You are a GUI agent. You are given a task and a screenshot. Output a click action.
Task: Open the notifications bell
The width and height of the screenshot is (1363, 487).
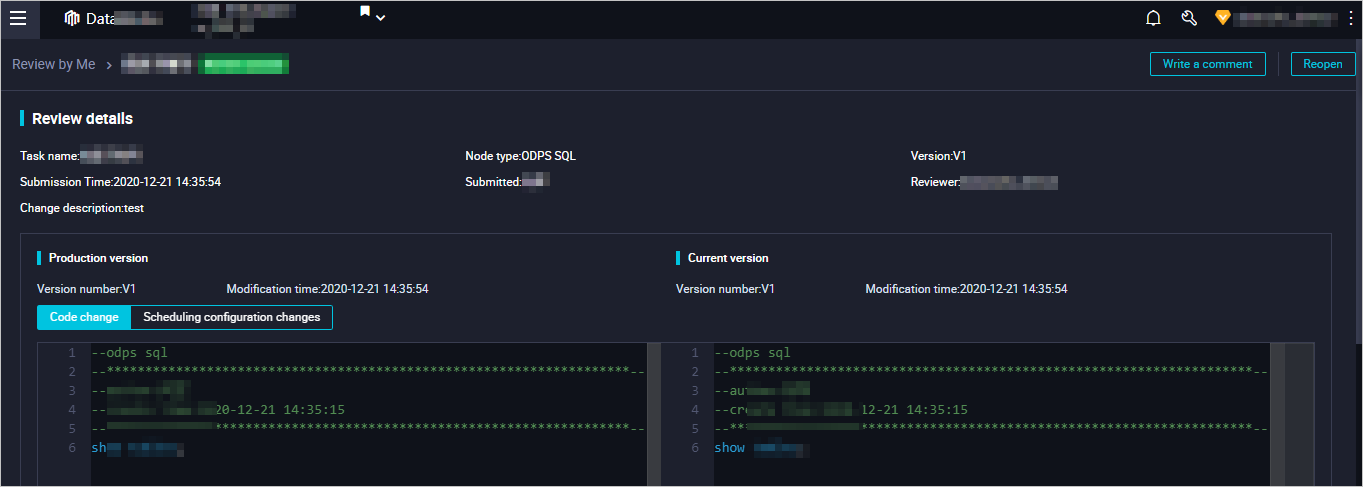click(1153, 18)
